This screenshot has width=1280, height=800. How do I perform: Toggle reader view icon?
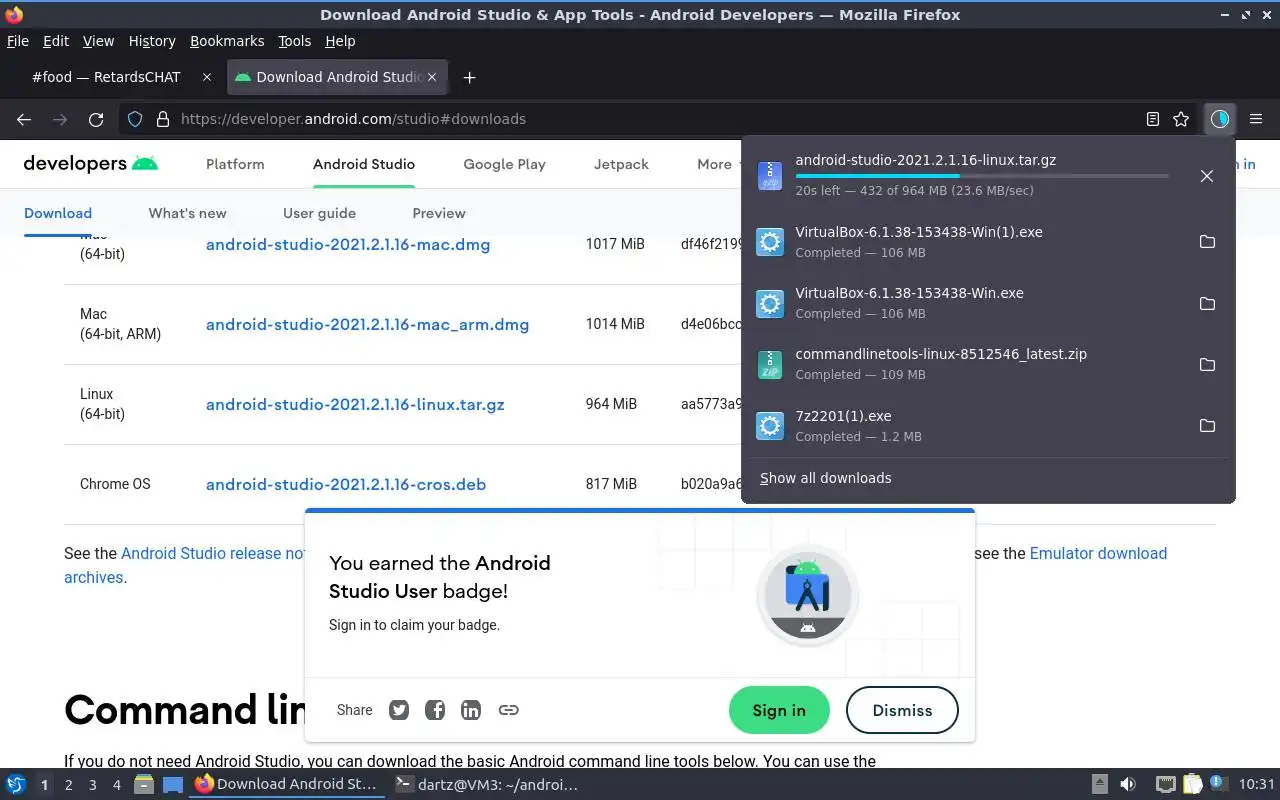tap(1153, 119)
